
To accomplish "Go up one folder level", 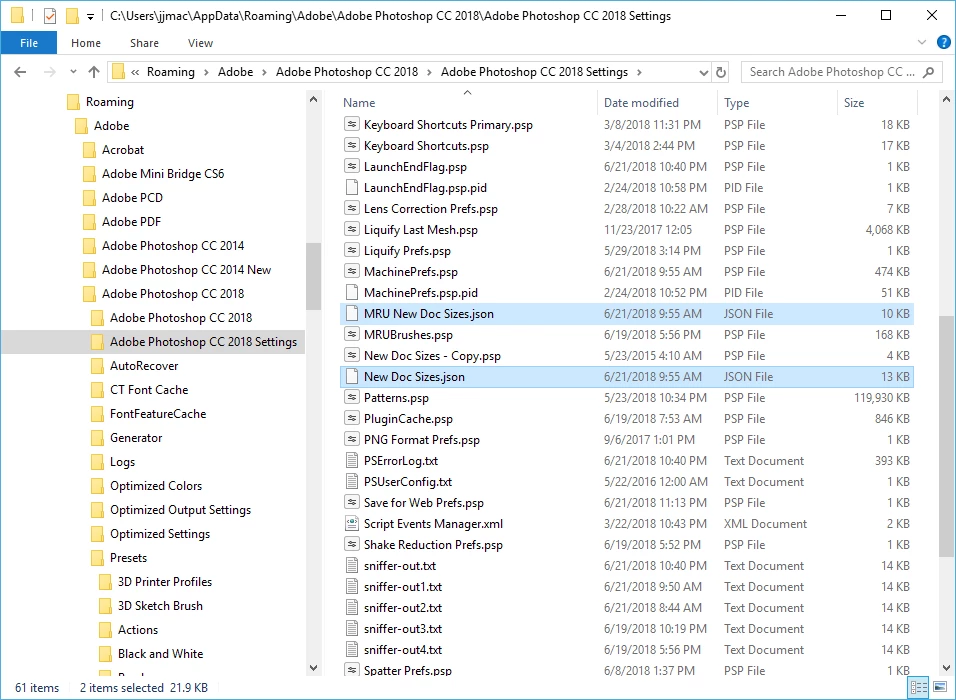I will point(93,72).
